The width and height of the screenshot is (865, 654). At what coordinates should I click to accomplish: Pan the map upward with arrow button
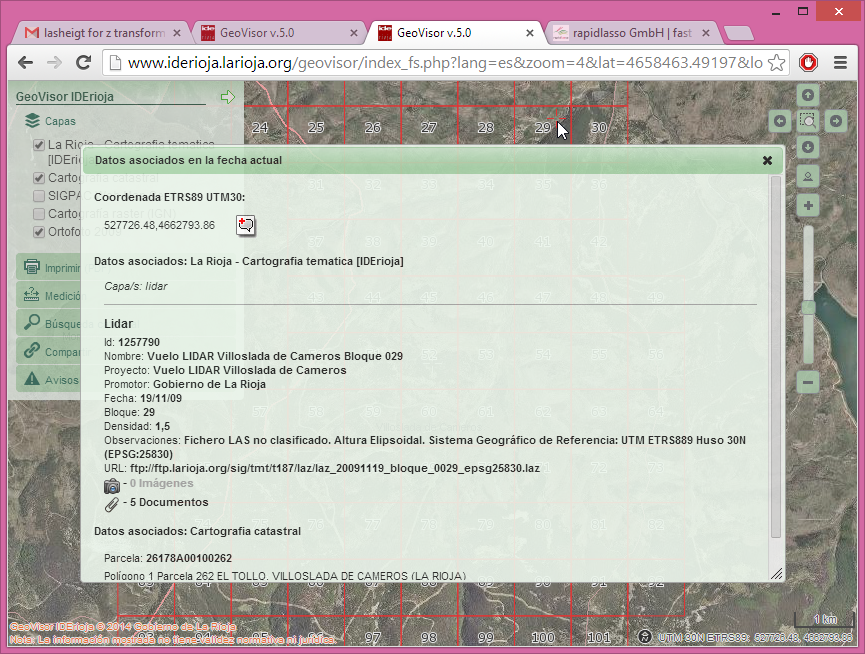point(808,95)
